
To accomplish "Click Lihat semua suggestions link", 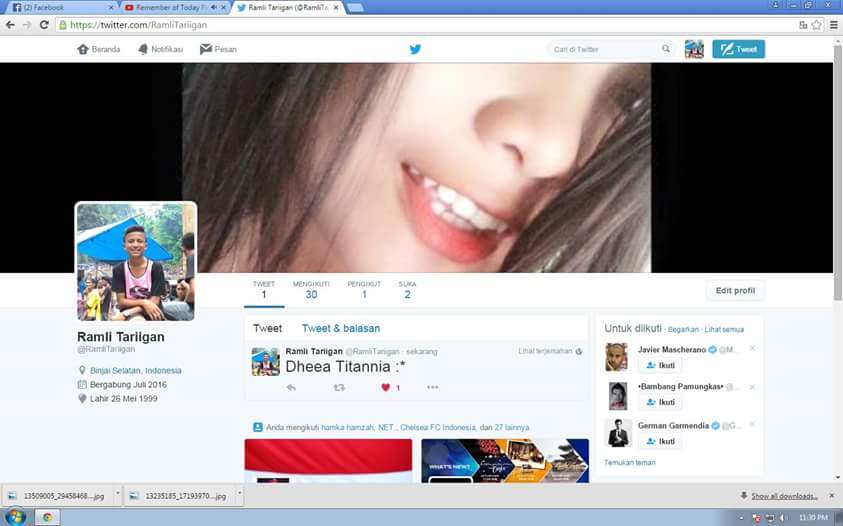I will click(724, 329).
